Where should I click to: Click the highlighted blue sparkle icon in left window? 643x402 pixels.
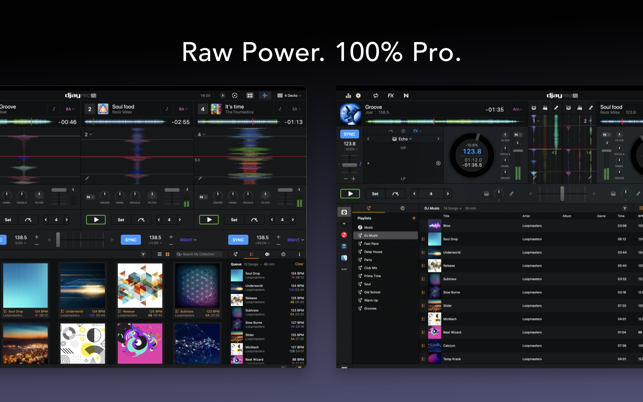tap(264, 96)
